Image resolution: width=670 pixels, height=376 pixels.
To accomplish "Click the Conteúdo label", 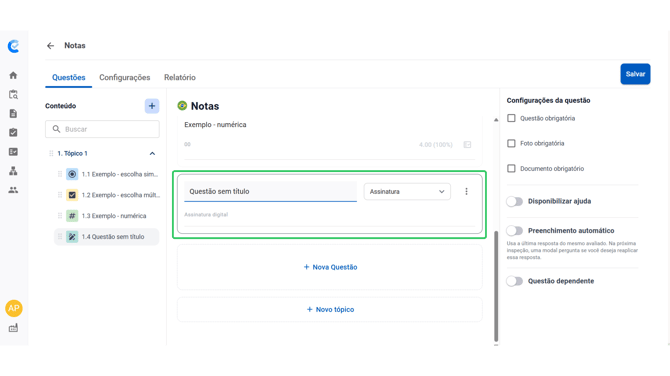I will pyautogui.click(x=61, y=106).
